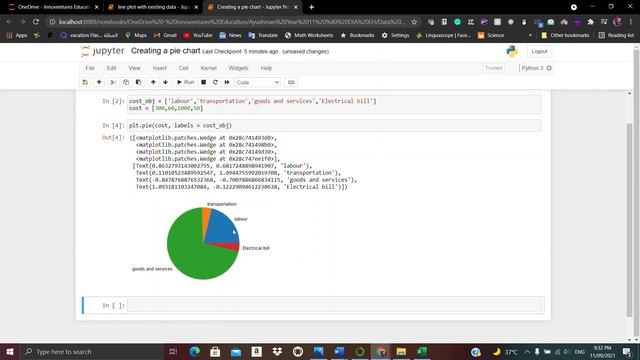Open the Translate bookmark
640x360 pixels.
point(263,36)
